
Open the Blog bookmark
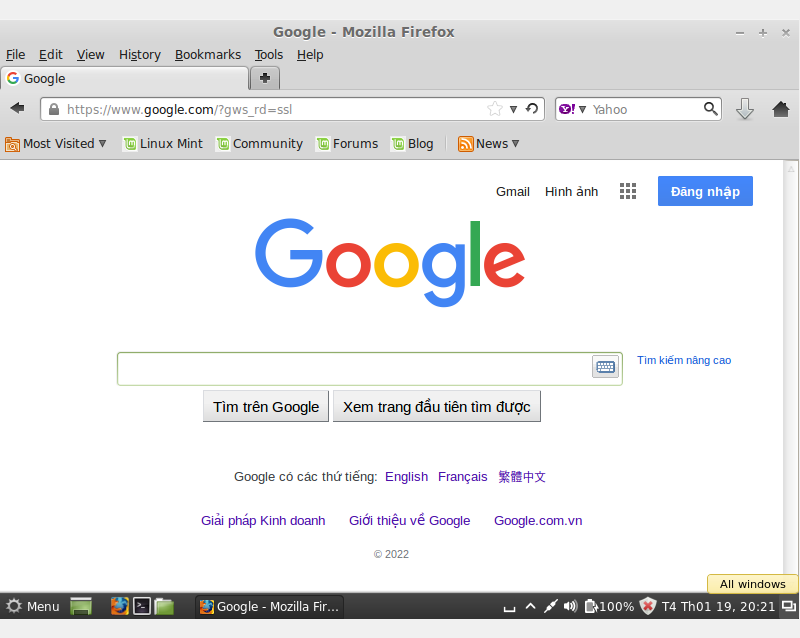[x=412, y=144]
